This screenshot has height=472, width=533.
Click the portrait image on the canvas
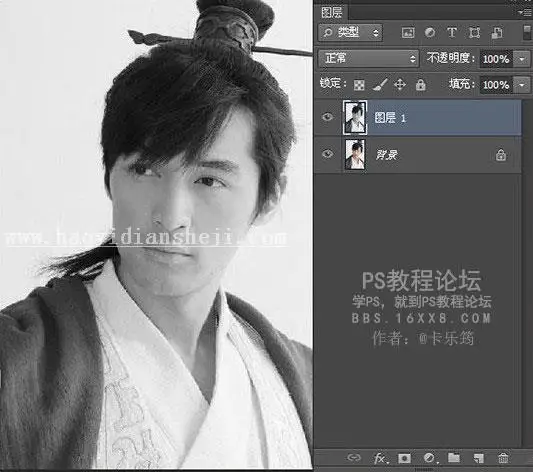coord(156,234)
